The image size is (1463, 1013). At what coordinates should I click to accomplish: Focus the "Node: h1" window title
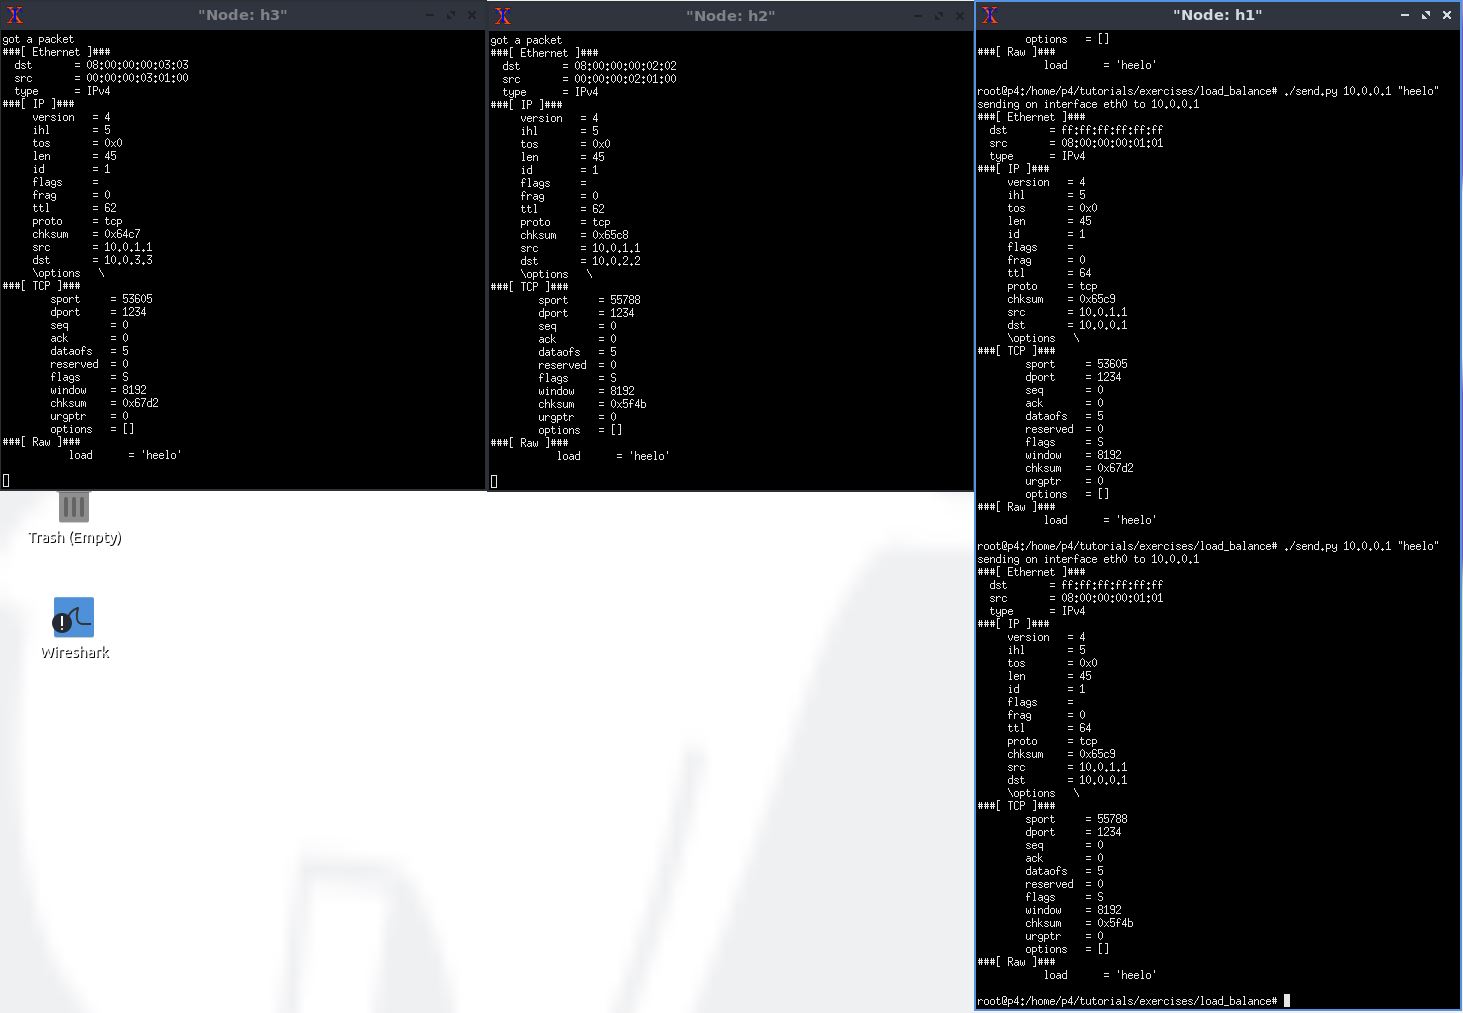(x=1217, y=15)
